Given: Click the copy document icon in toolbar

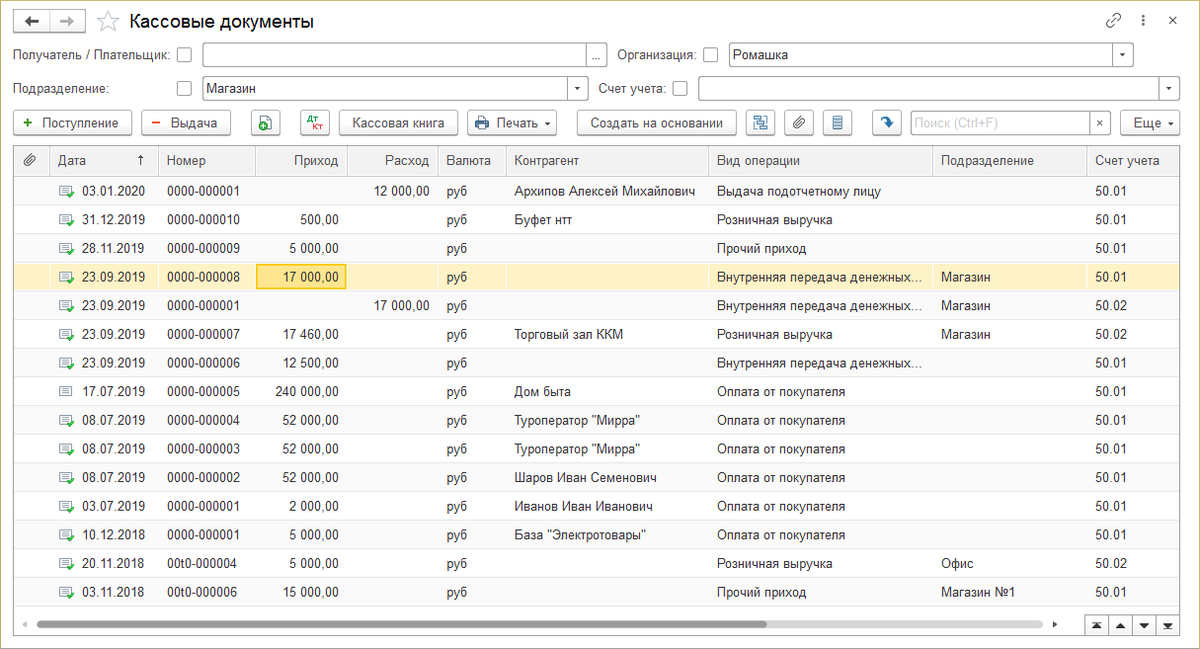Looking at the screenshot, I should [264, 123].
